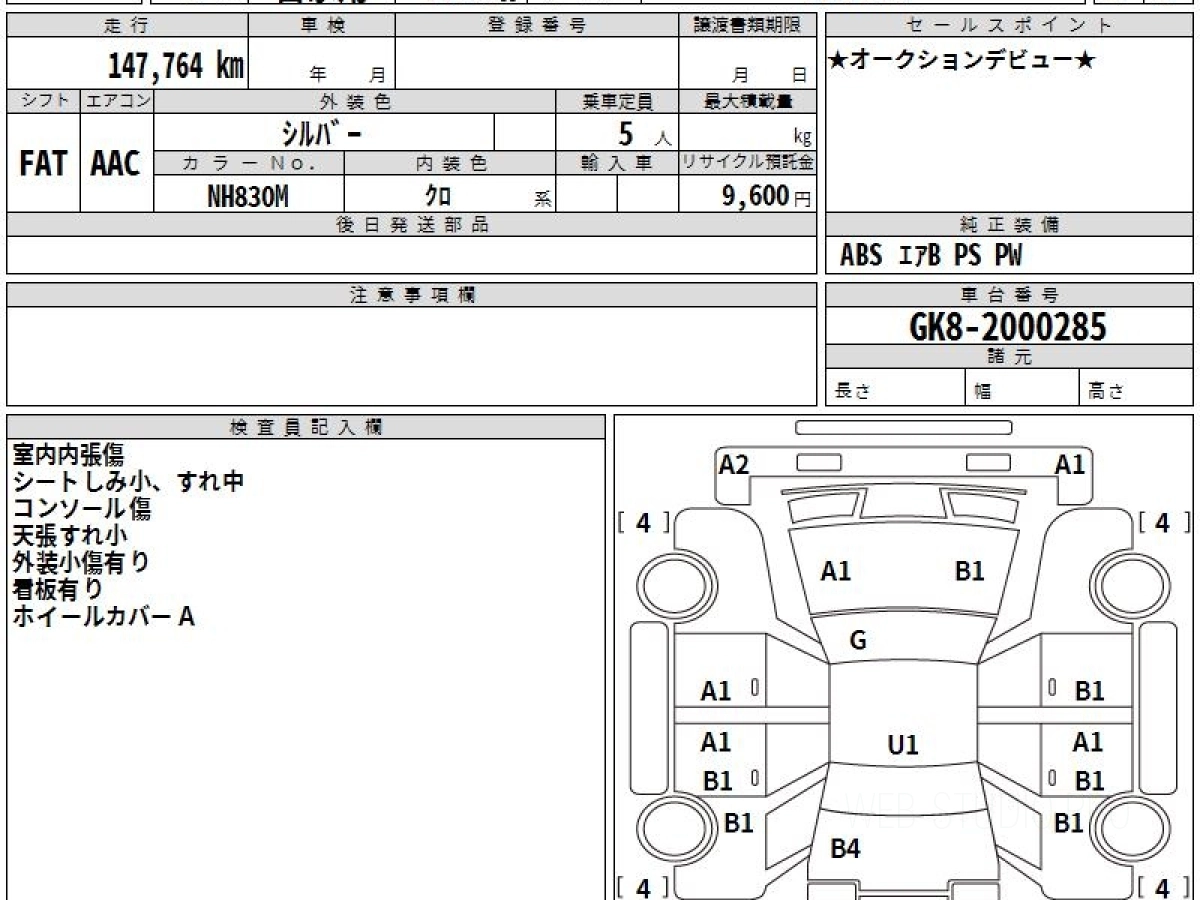Click the 登録番号 header cell
Image resolution: width=1200 pixels, height=900 pixels.
pos(537,26)
